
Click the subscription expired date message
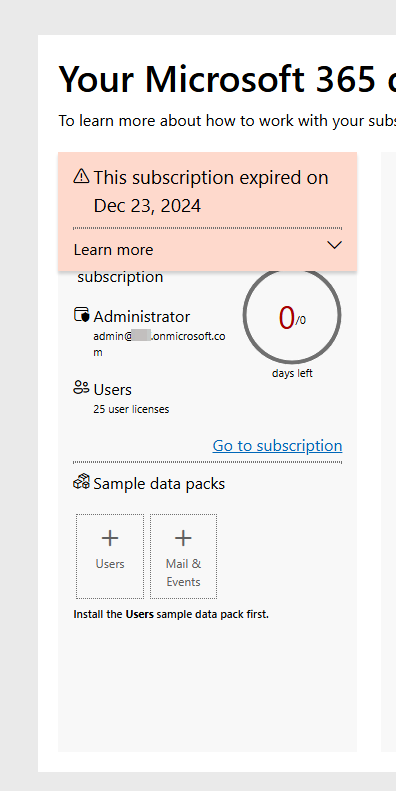211,192
